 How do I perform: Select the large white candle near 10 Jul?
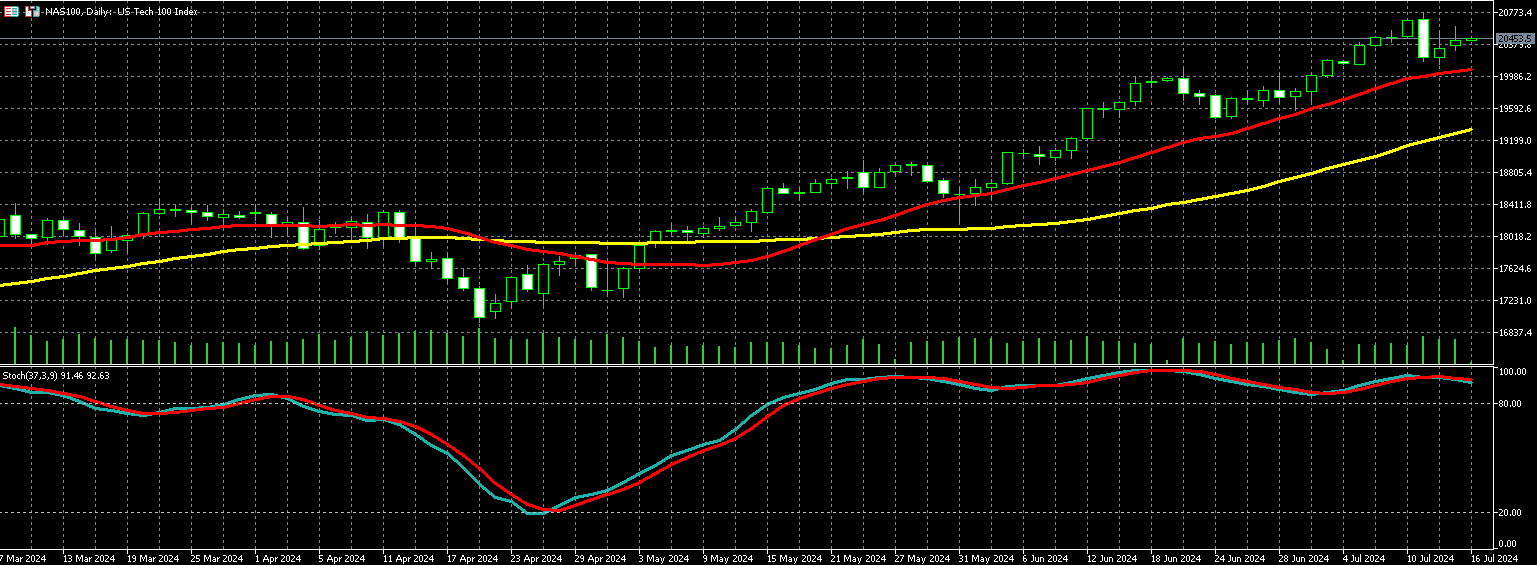1423,38
